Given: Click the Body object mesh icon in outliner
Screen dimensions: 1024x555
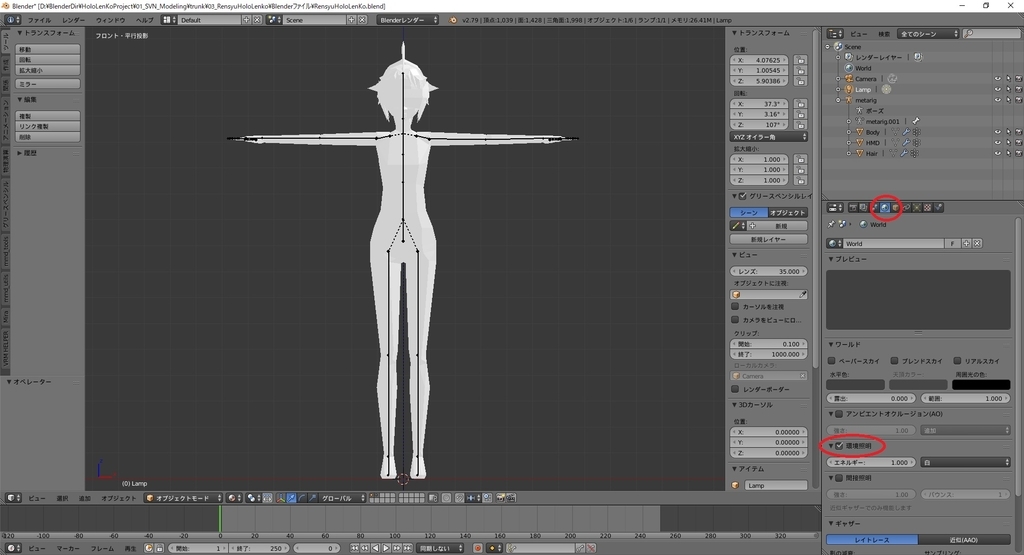Looking at the screenshot, I should 859,132.
